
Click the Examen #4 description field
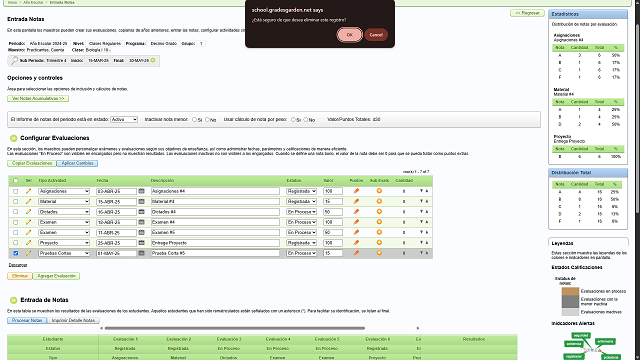click(x=215, y=222)
